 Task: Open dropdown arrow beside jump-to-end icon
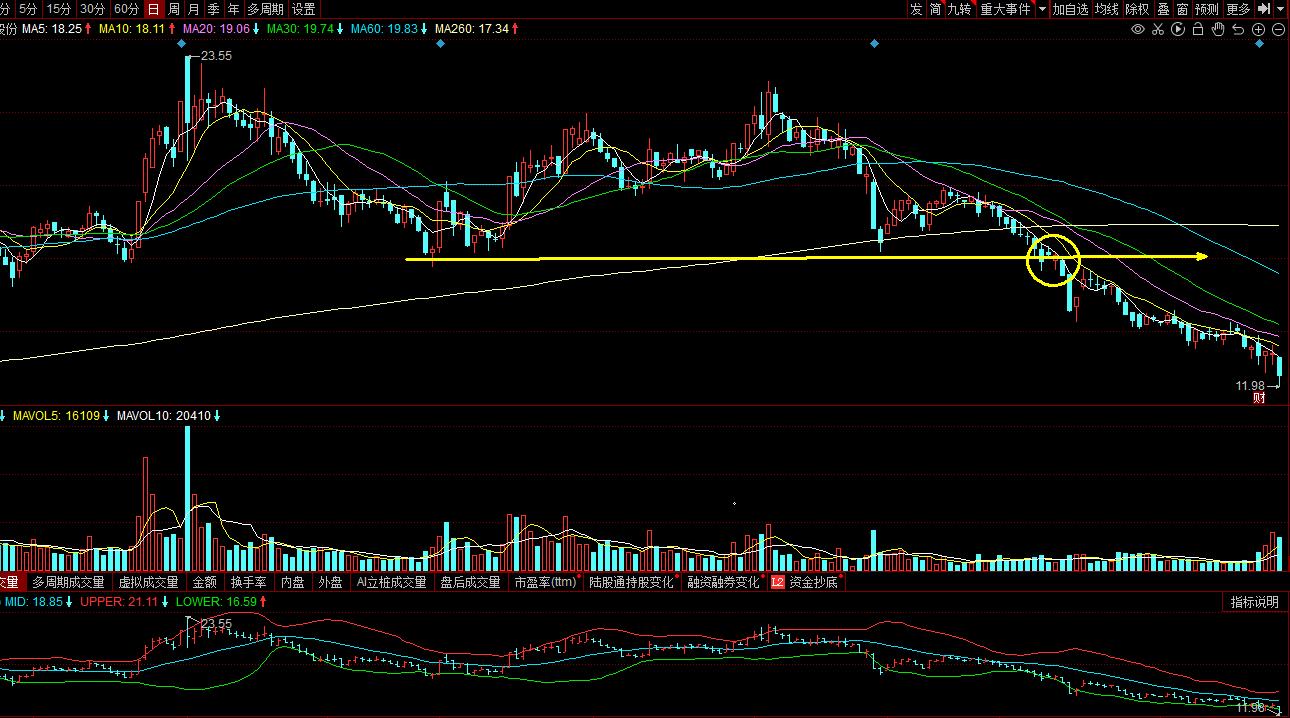pos(1279,9)
